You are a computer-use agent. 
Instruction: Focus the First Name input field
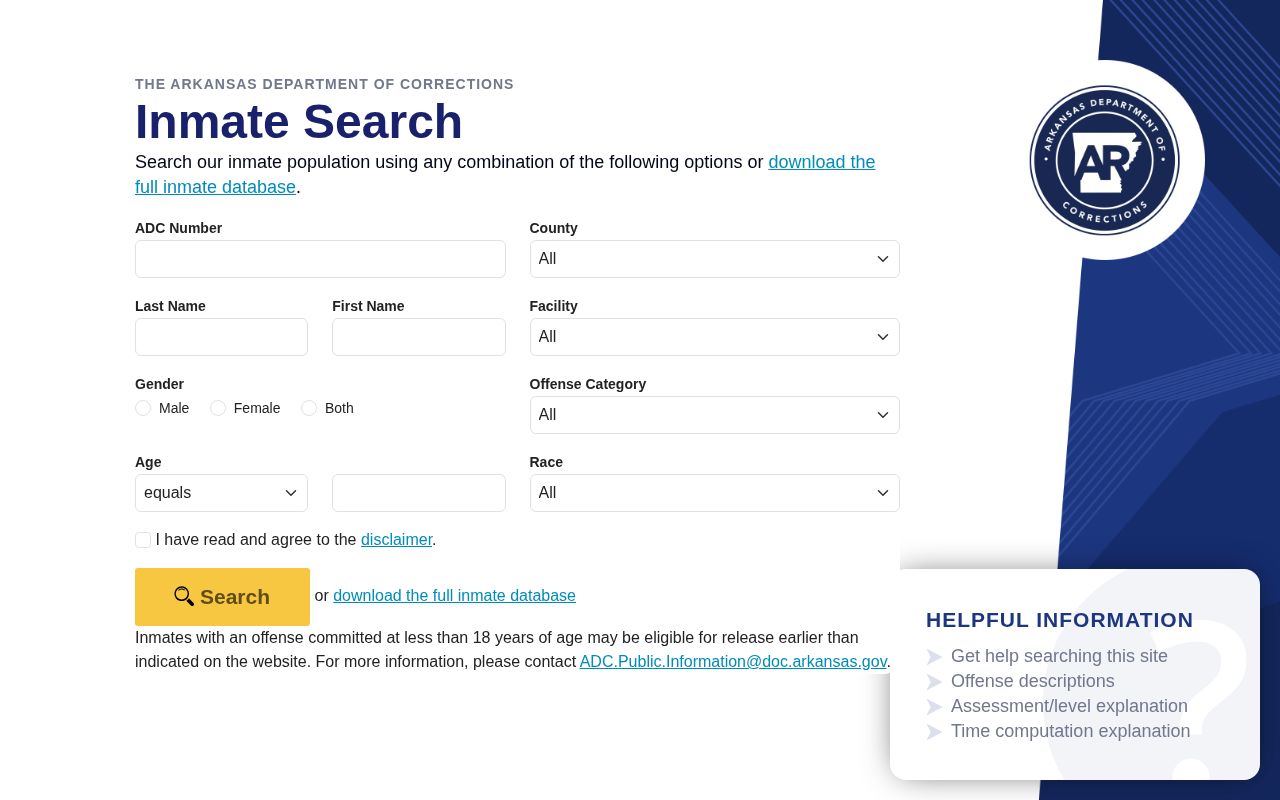(419, 337)
